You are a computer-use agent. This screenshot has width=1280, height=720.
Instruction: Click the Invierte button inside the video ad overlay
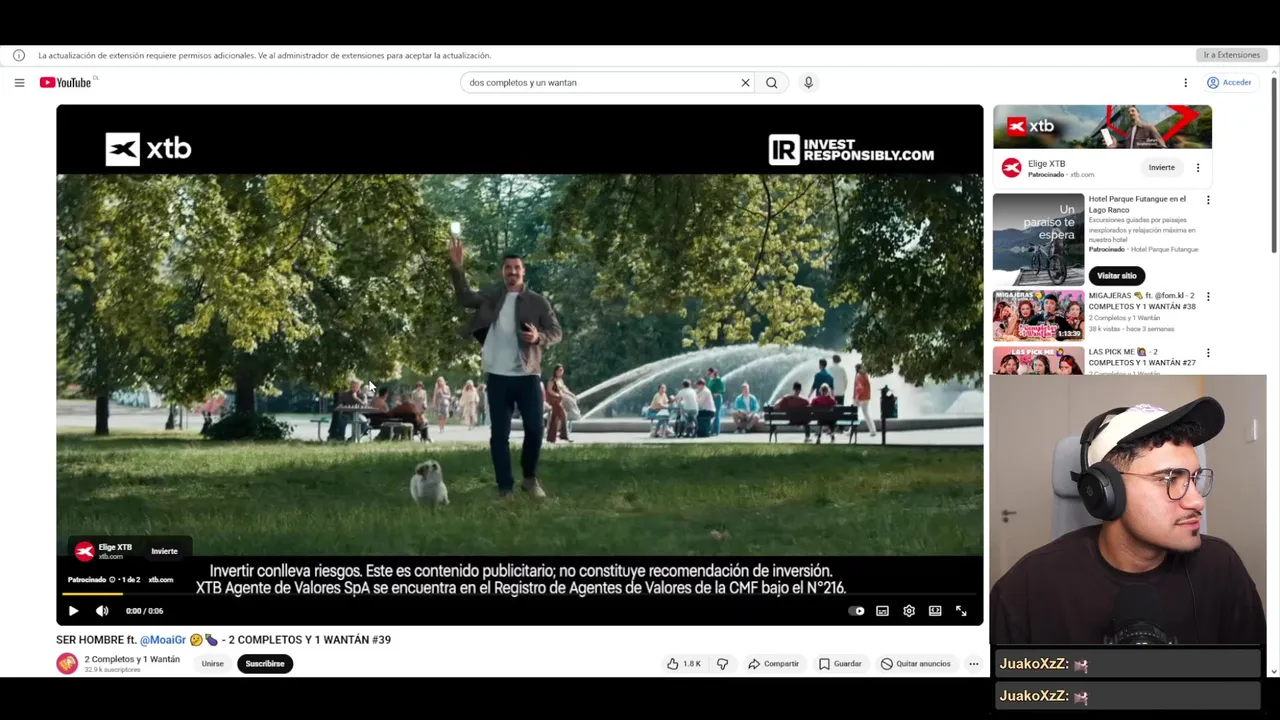(x=164, y=551)
